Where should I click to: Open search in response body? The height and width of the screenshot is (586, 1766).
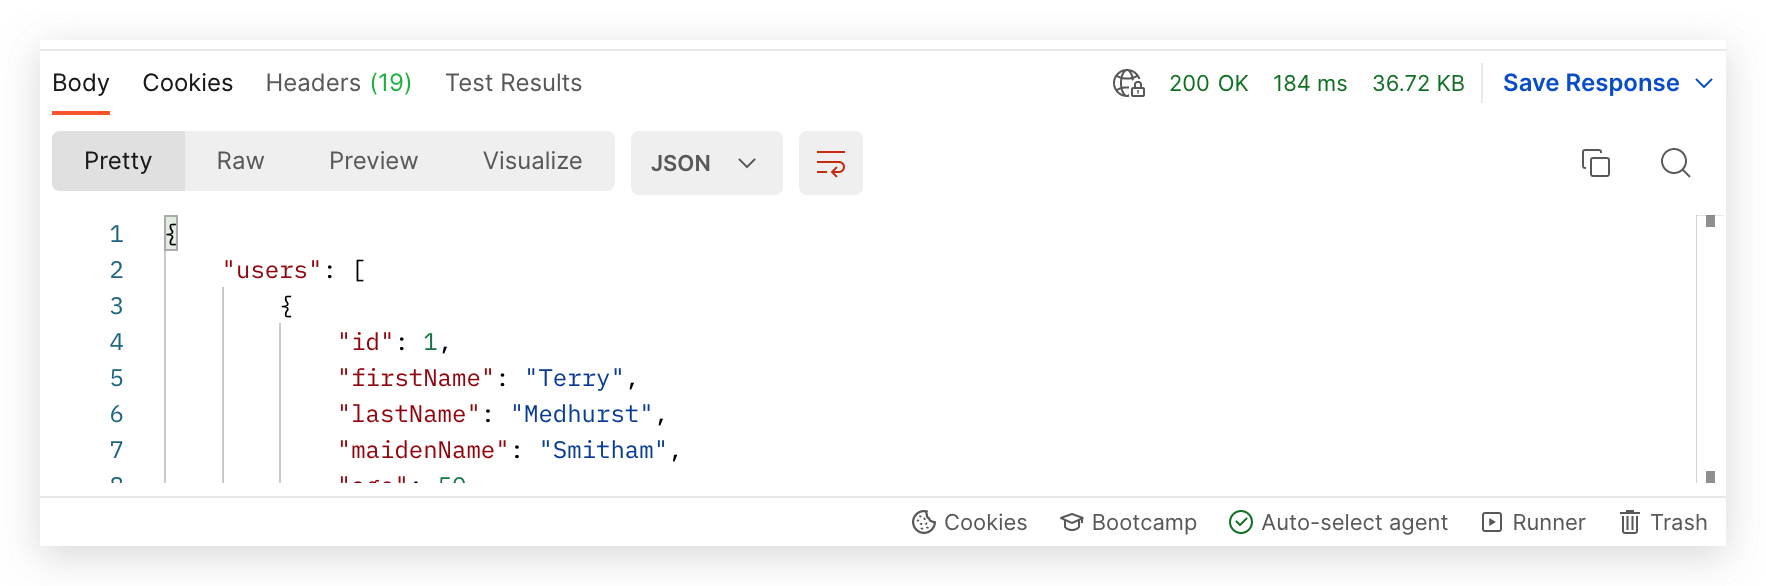coord(1675,162)
